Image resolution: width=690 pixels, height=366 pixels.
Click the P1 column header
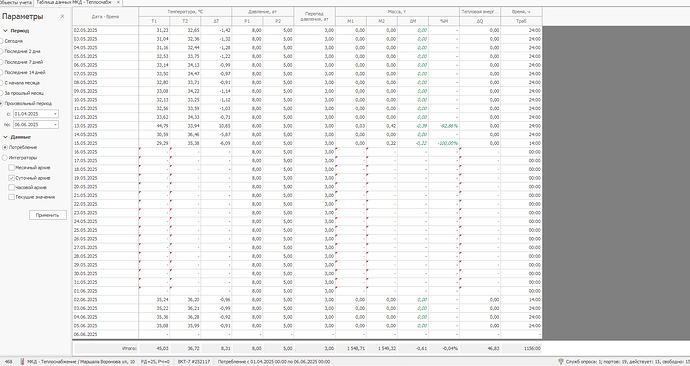247,21
